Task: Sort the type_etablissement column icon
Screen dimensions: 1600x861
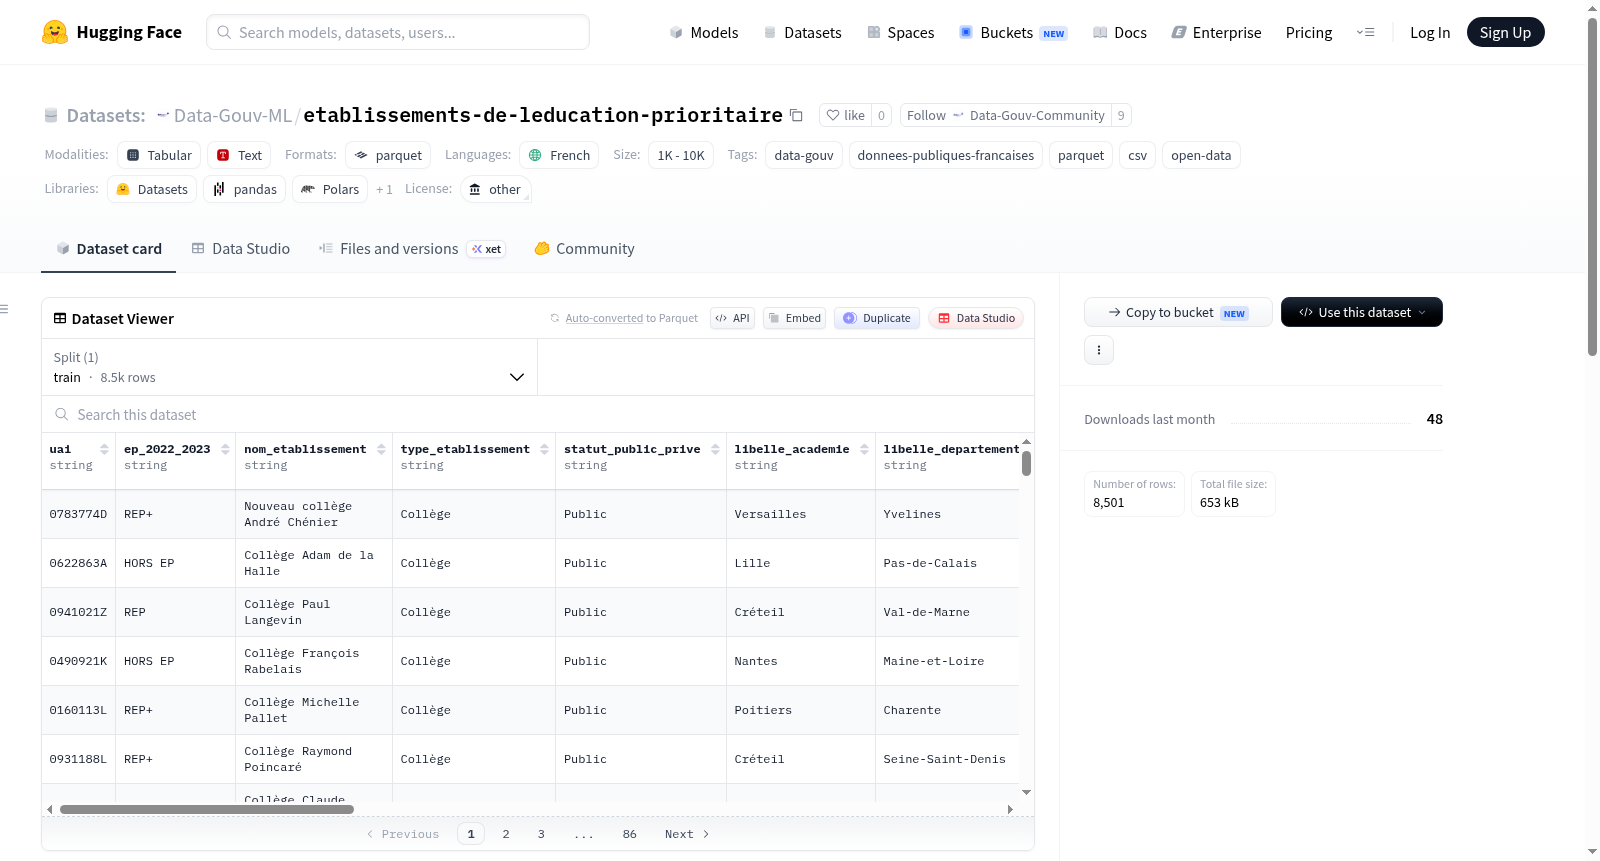Action: [x=544, y=449]
